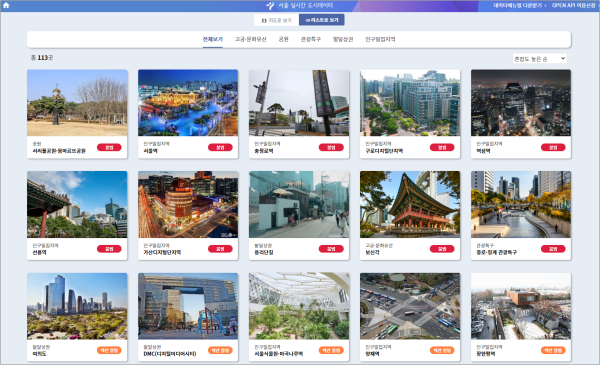Select the 전체보기 tab
The image size is (600, 365).
tap(212, 39)
